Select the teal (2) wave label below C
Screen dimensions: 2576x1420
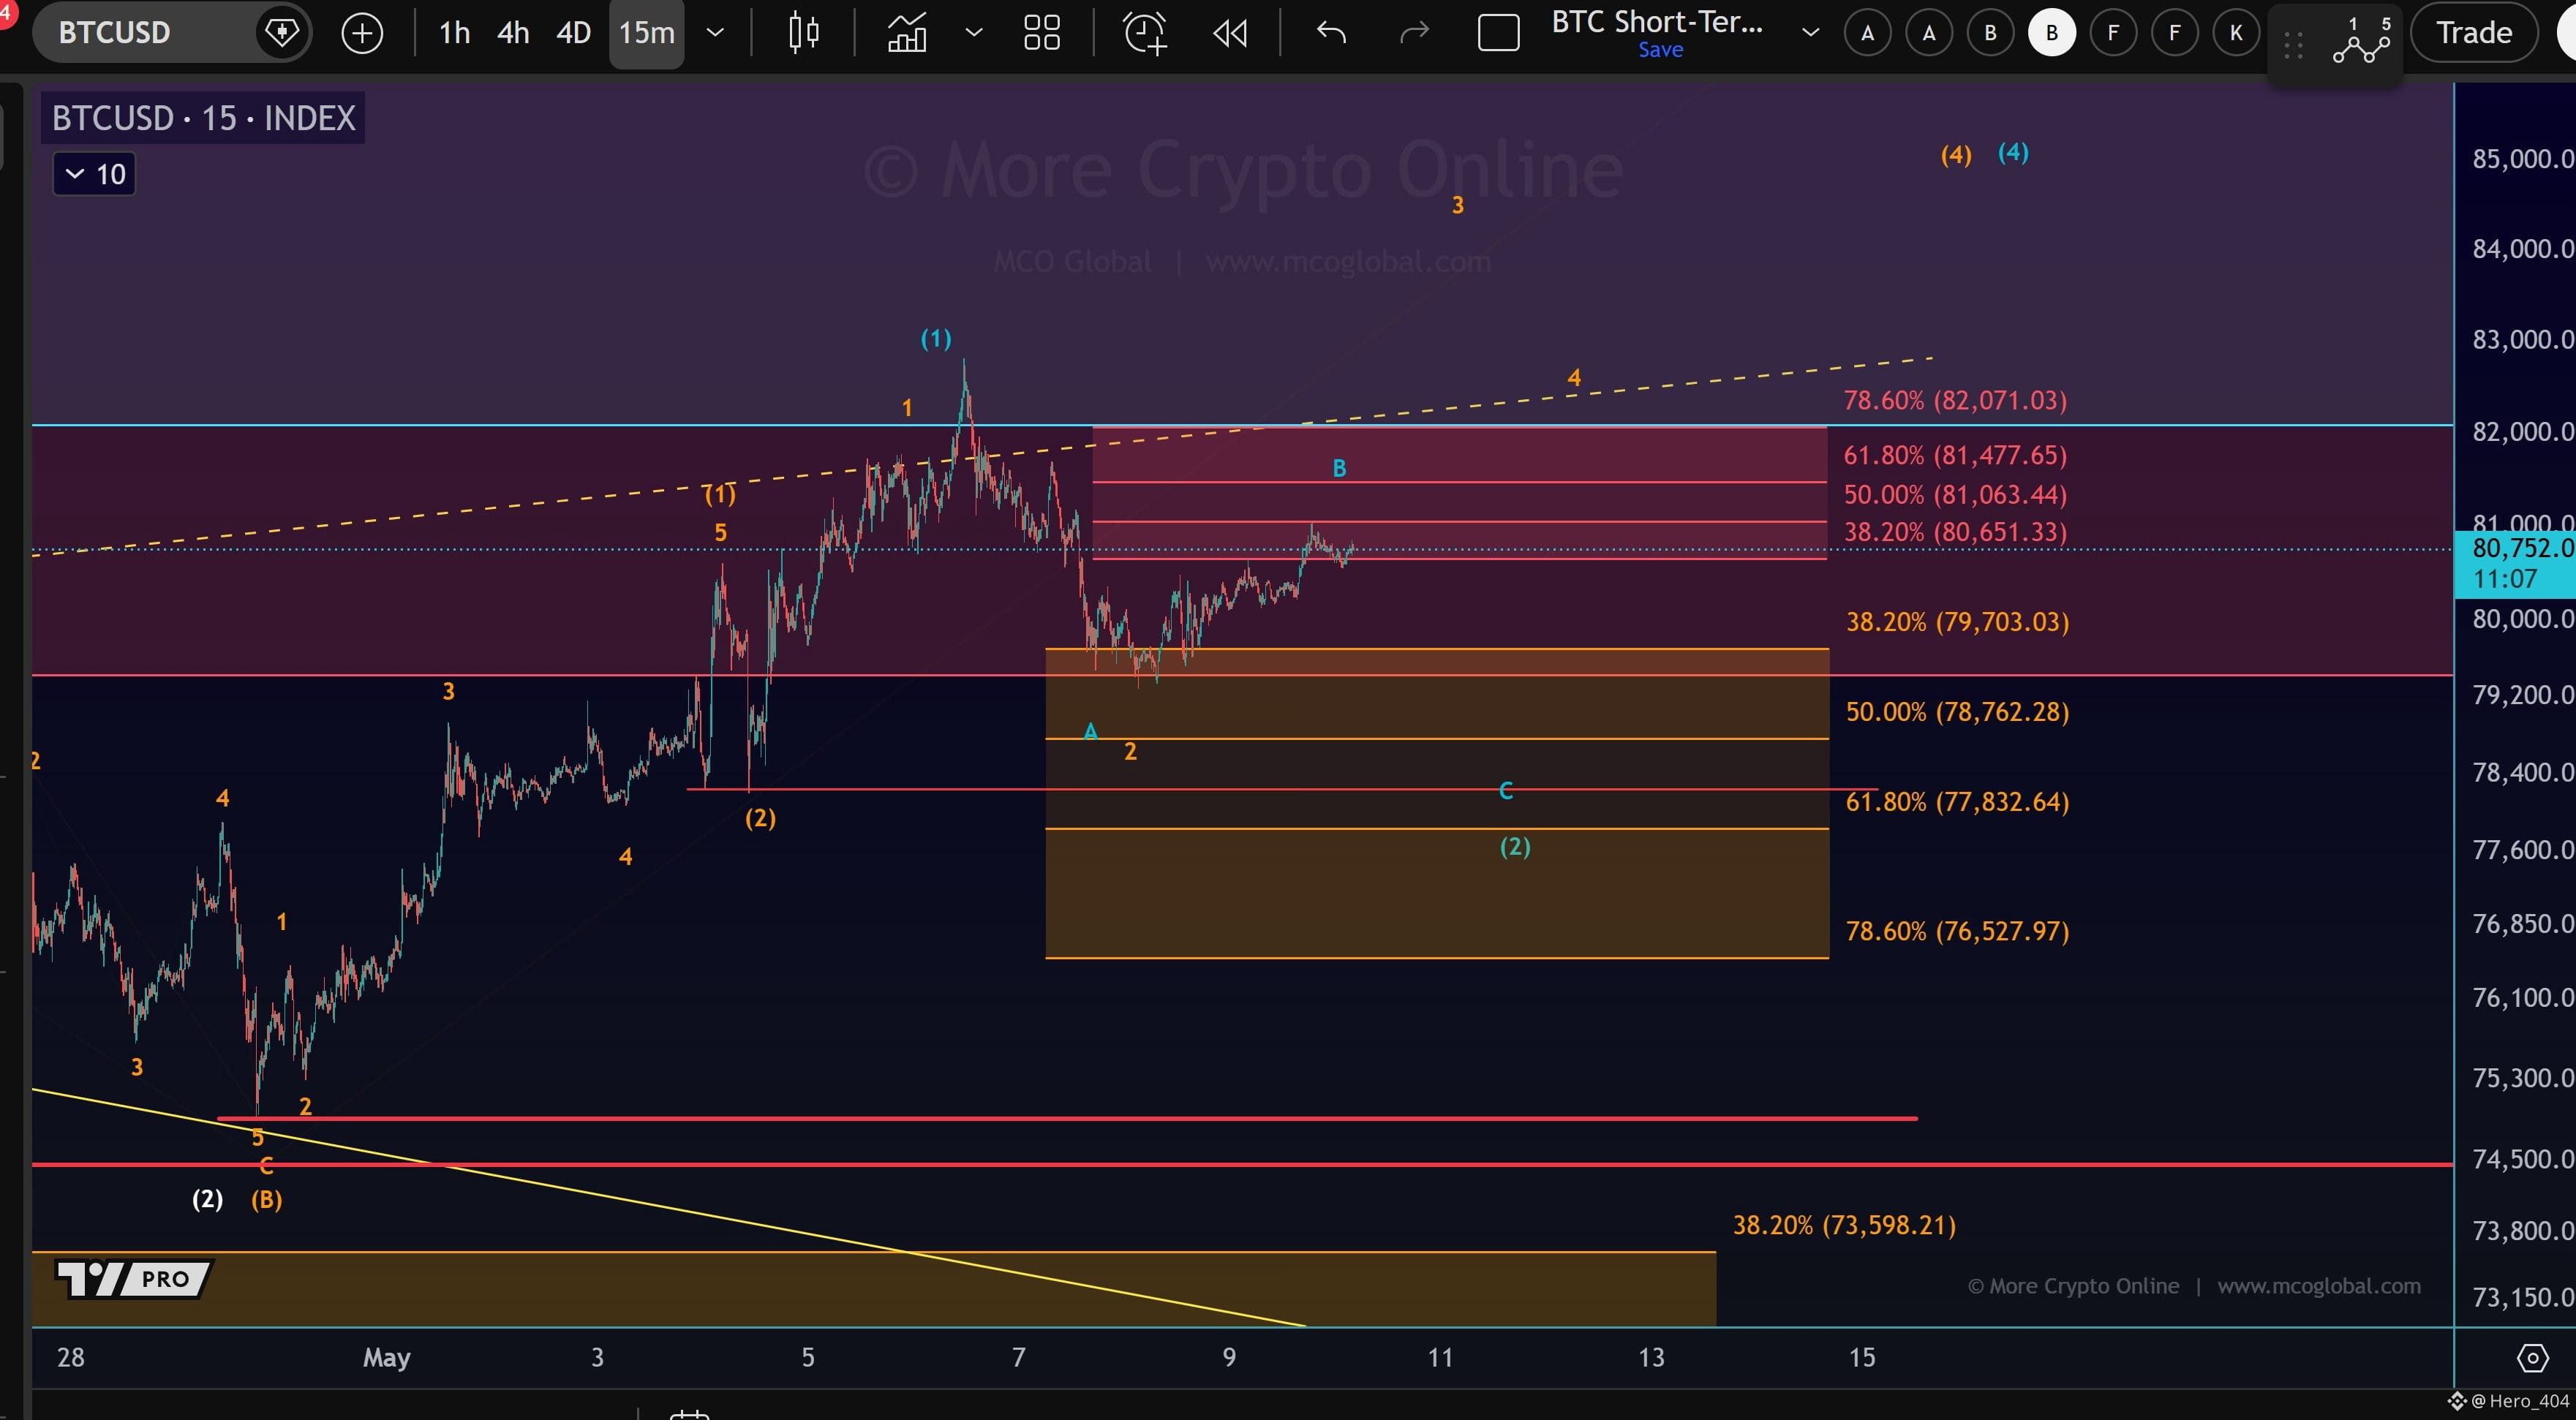(x=1515, y=847)
